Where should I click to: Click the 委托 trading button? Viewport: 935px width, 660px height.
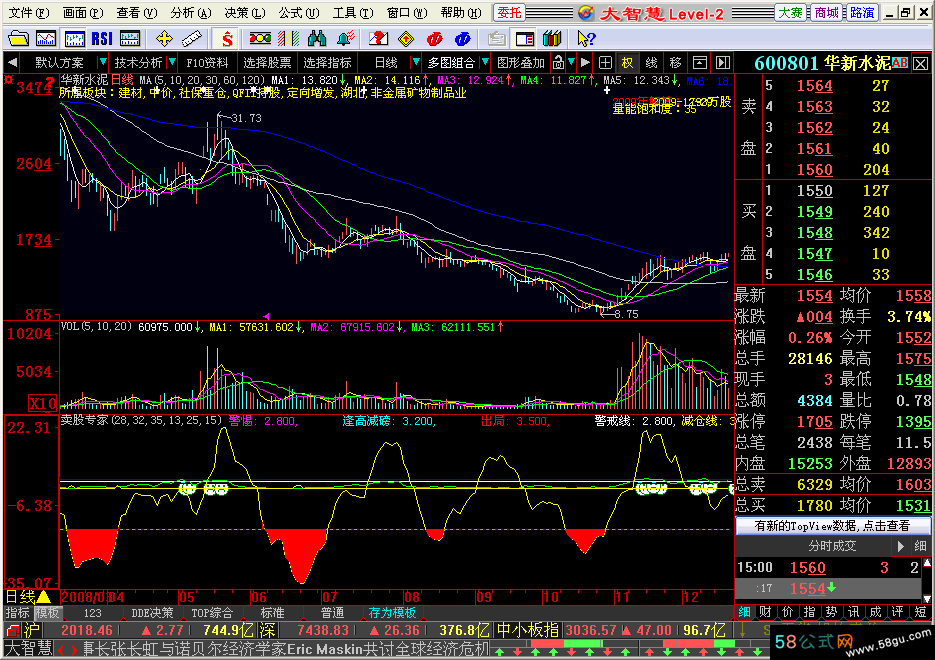(x=509, y=13)
